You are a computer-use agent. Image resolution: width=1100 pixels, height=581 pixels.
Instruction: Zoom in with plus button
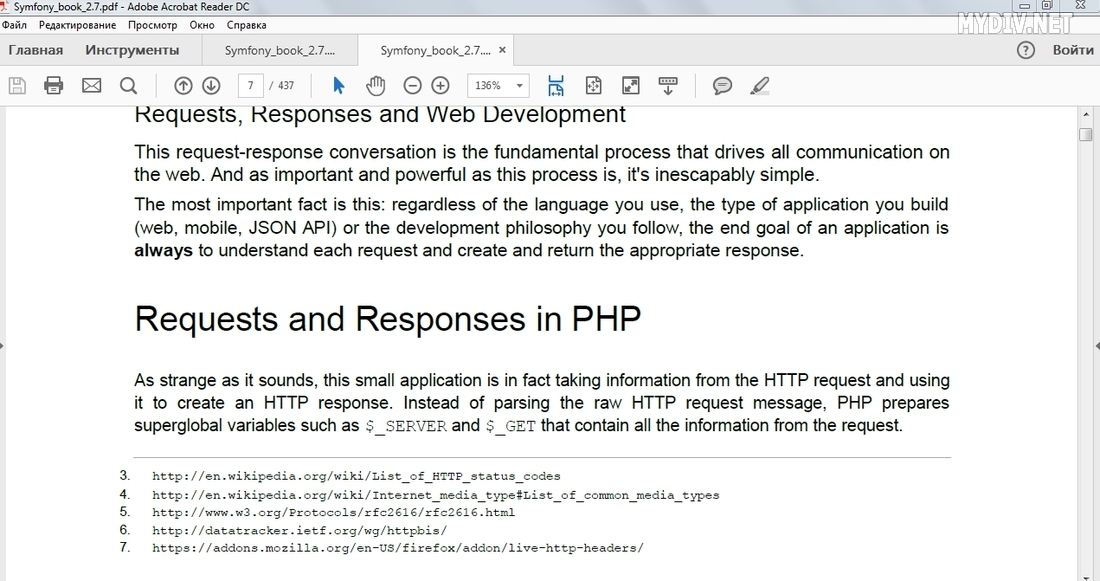(440, 86)
